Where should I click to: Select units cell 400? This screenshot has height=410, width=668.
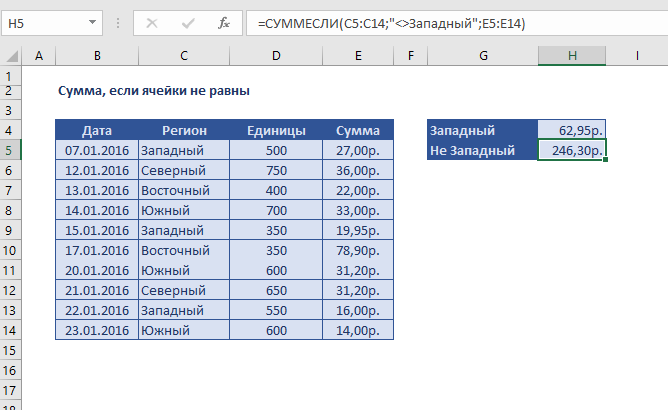[276, 191]
